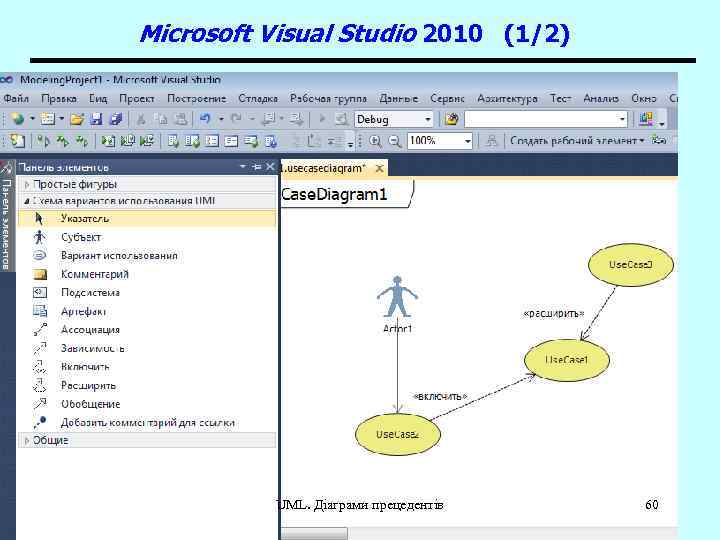This screenshot has width=720, height=540.
Task: Click the Add New Item toolbar icon
Action: [47, 119]
